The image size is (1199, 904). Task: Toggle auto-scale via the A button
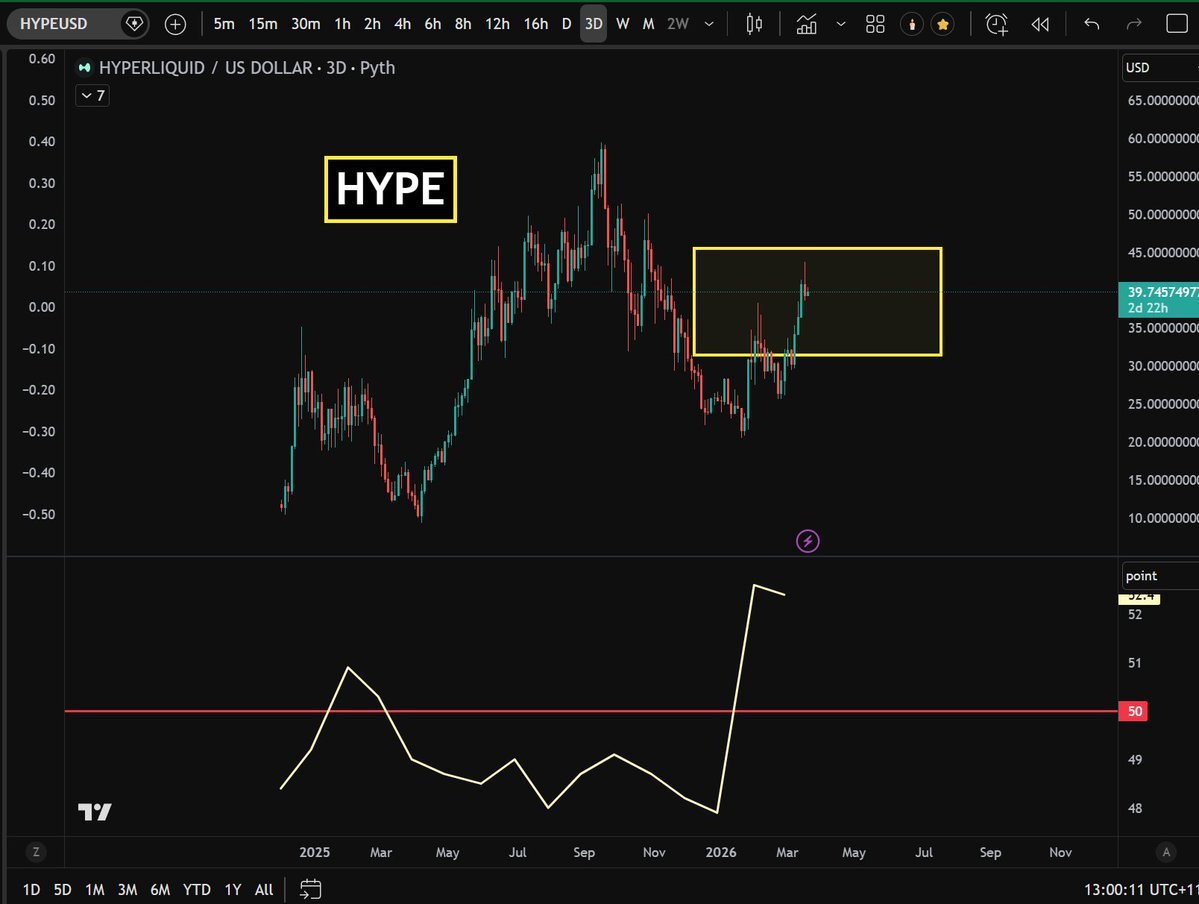(1166, 852)
